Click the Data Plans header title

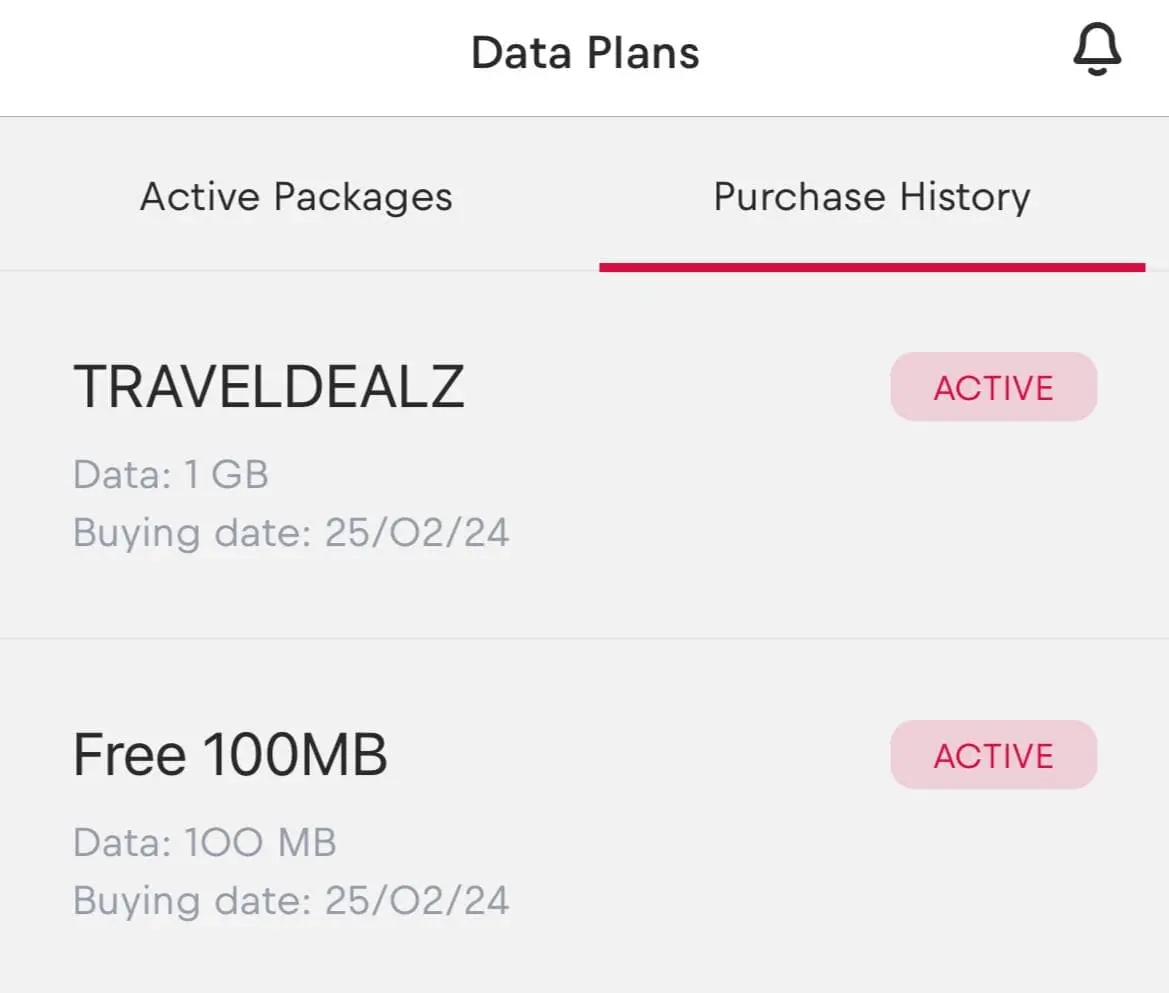click(x=585, y=52)
